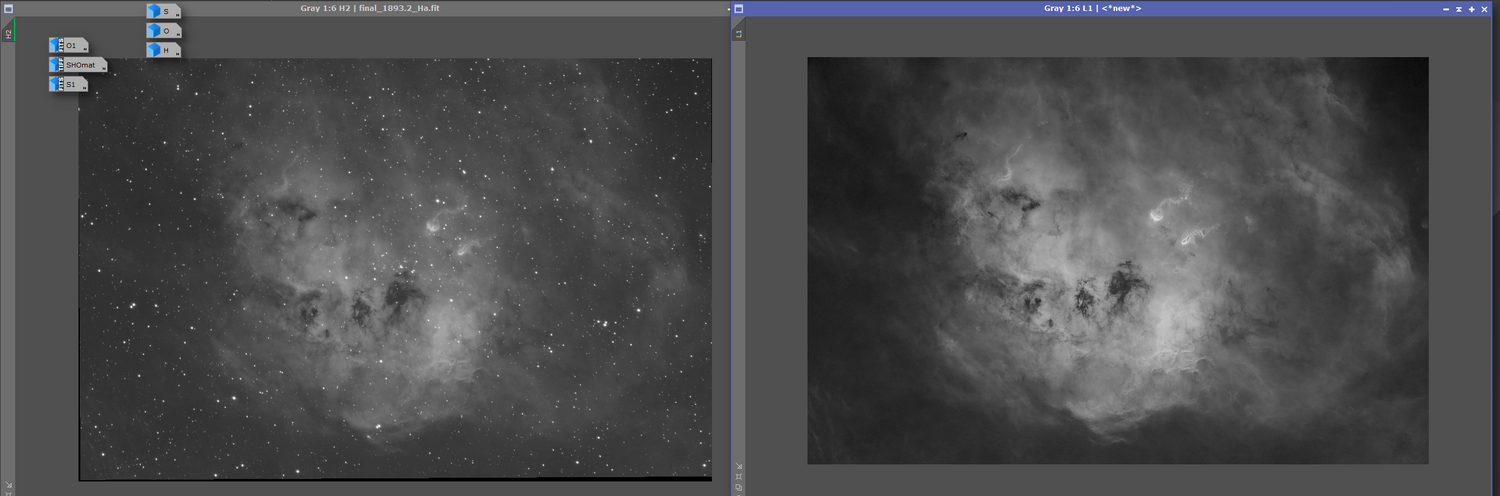Click the bottom-left corner icon of H2 window
This screenshot has height=496, width=1500.
point(8,487)
